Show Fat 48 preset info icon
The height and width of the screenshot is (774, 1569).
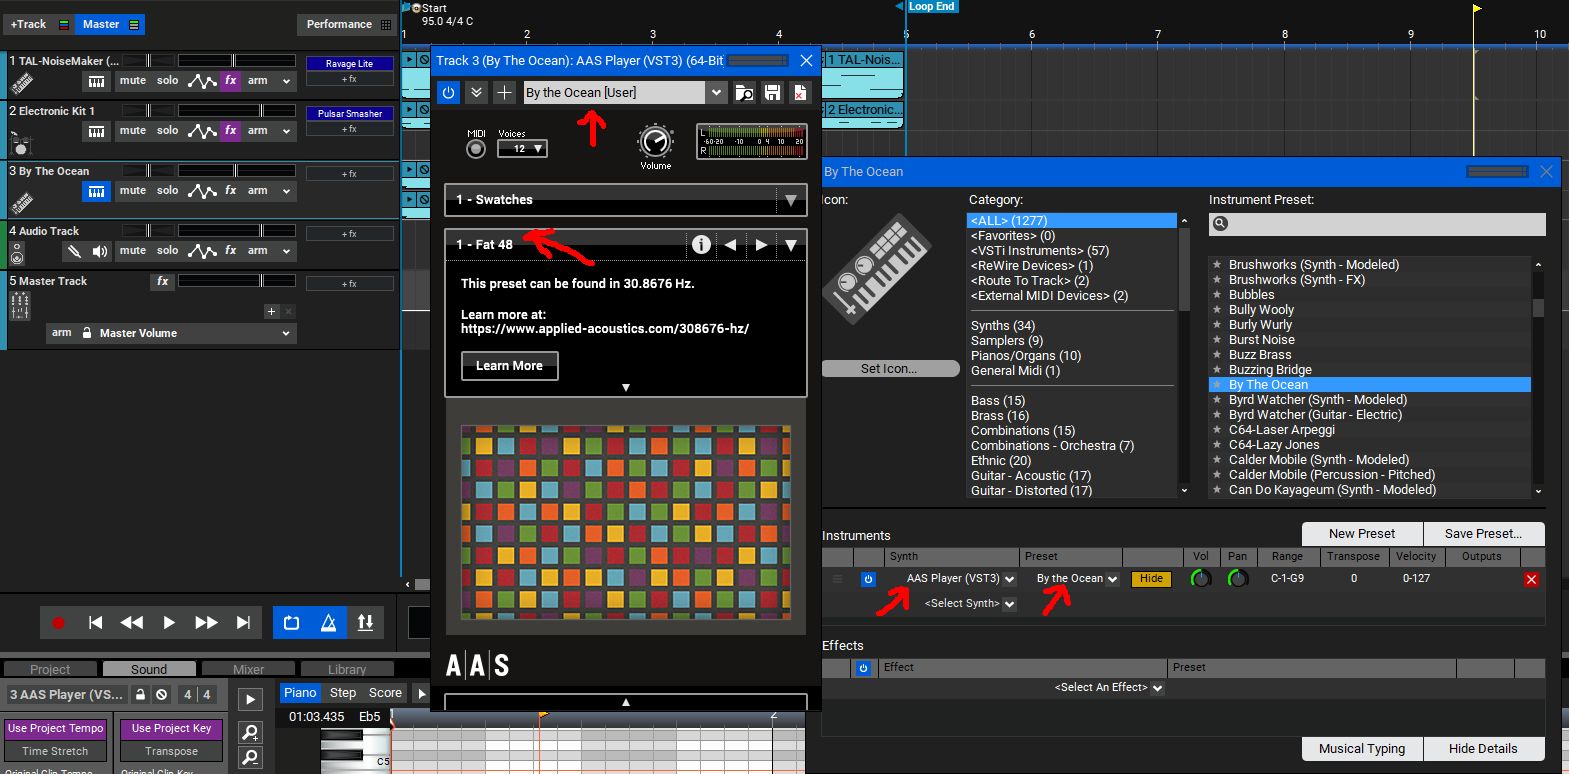(701, 244)
